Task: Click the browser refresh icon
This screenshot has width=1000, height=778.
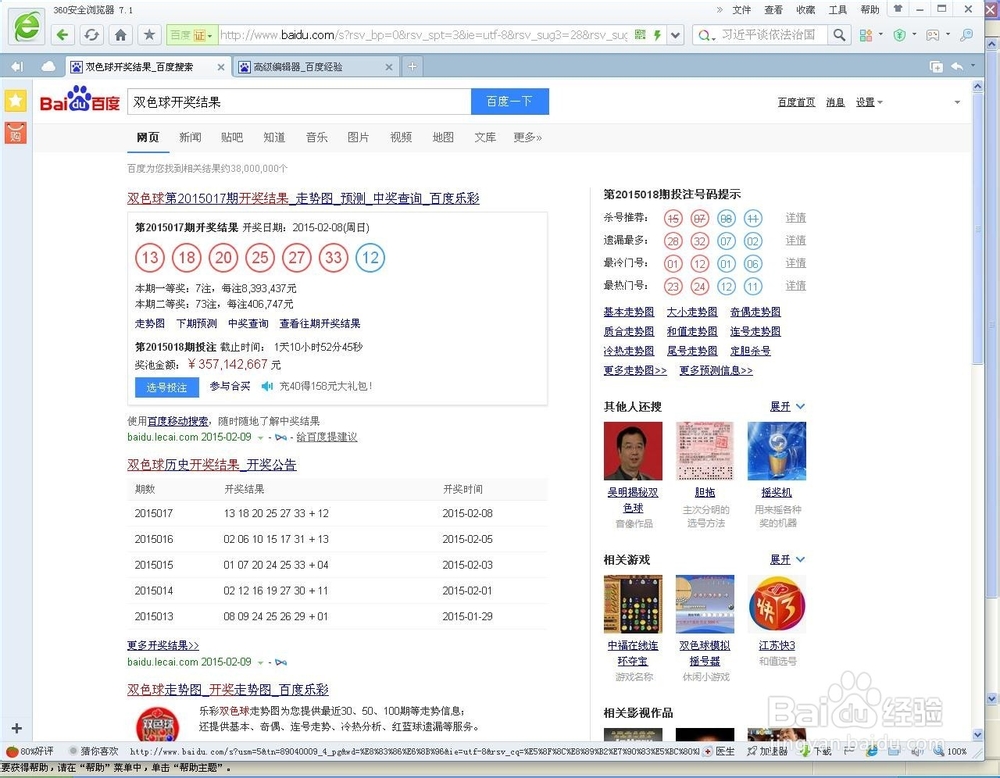Action: coord(92,33)
